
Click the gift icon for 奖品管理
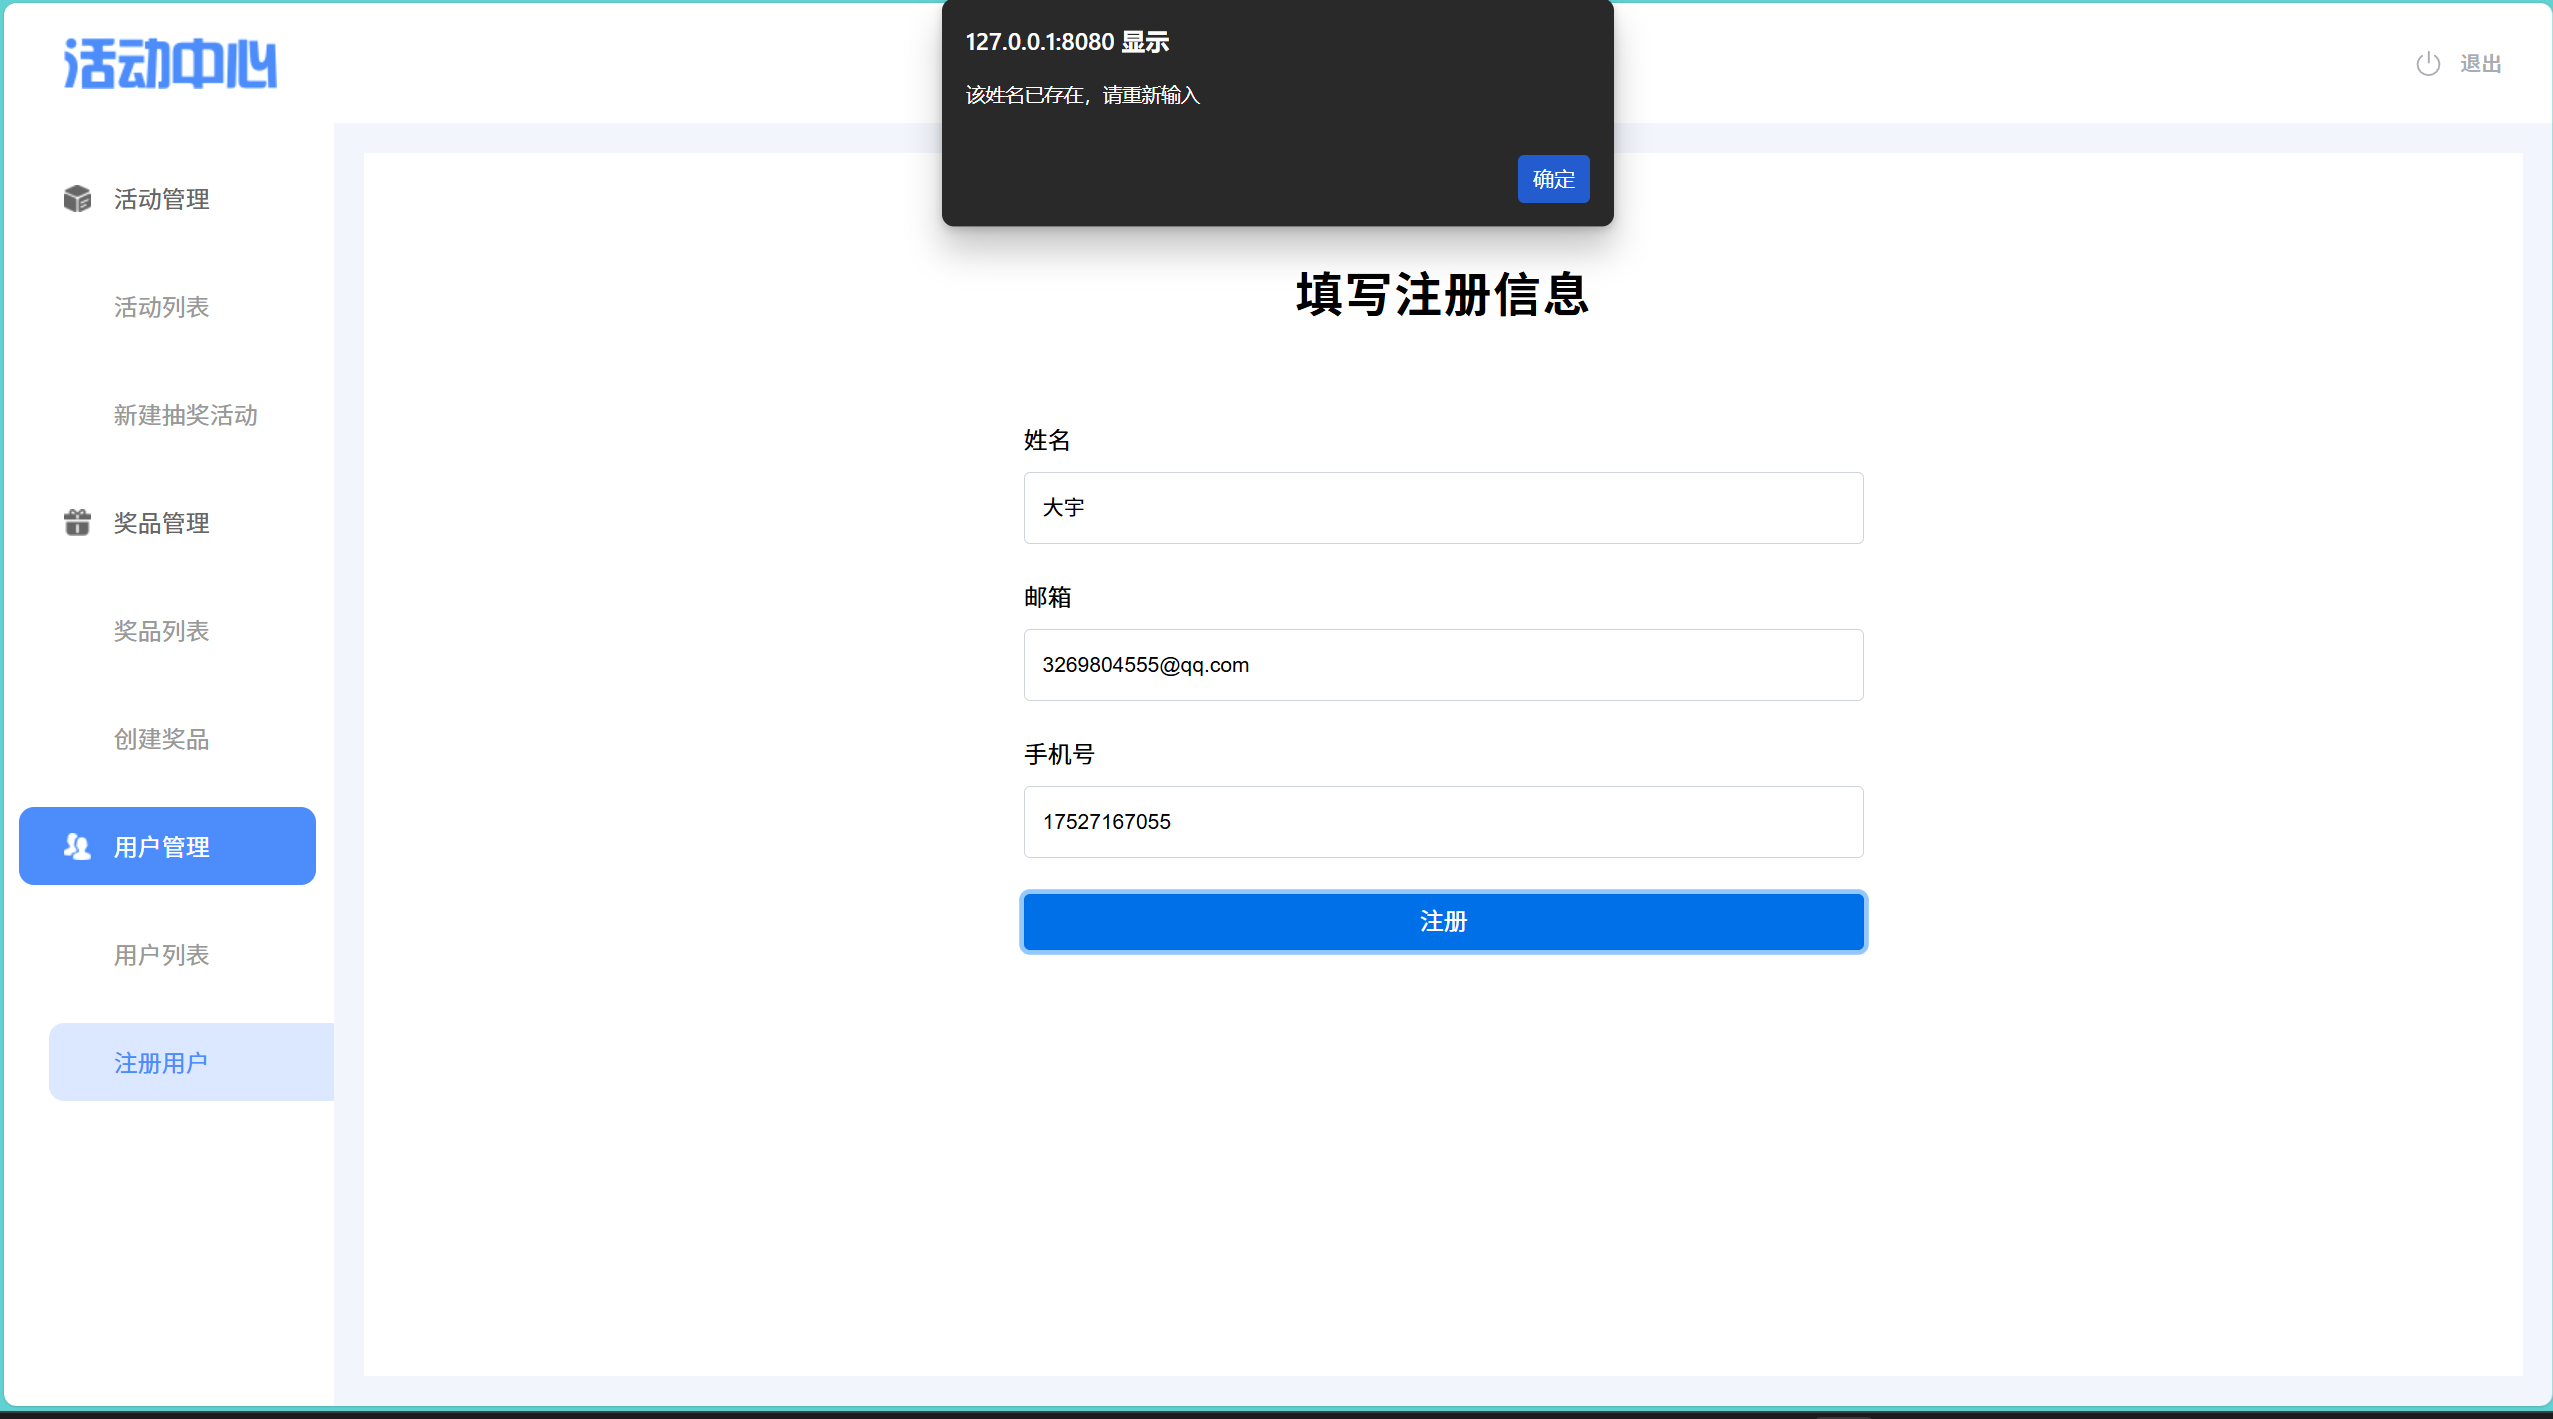[77, 523]
